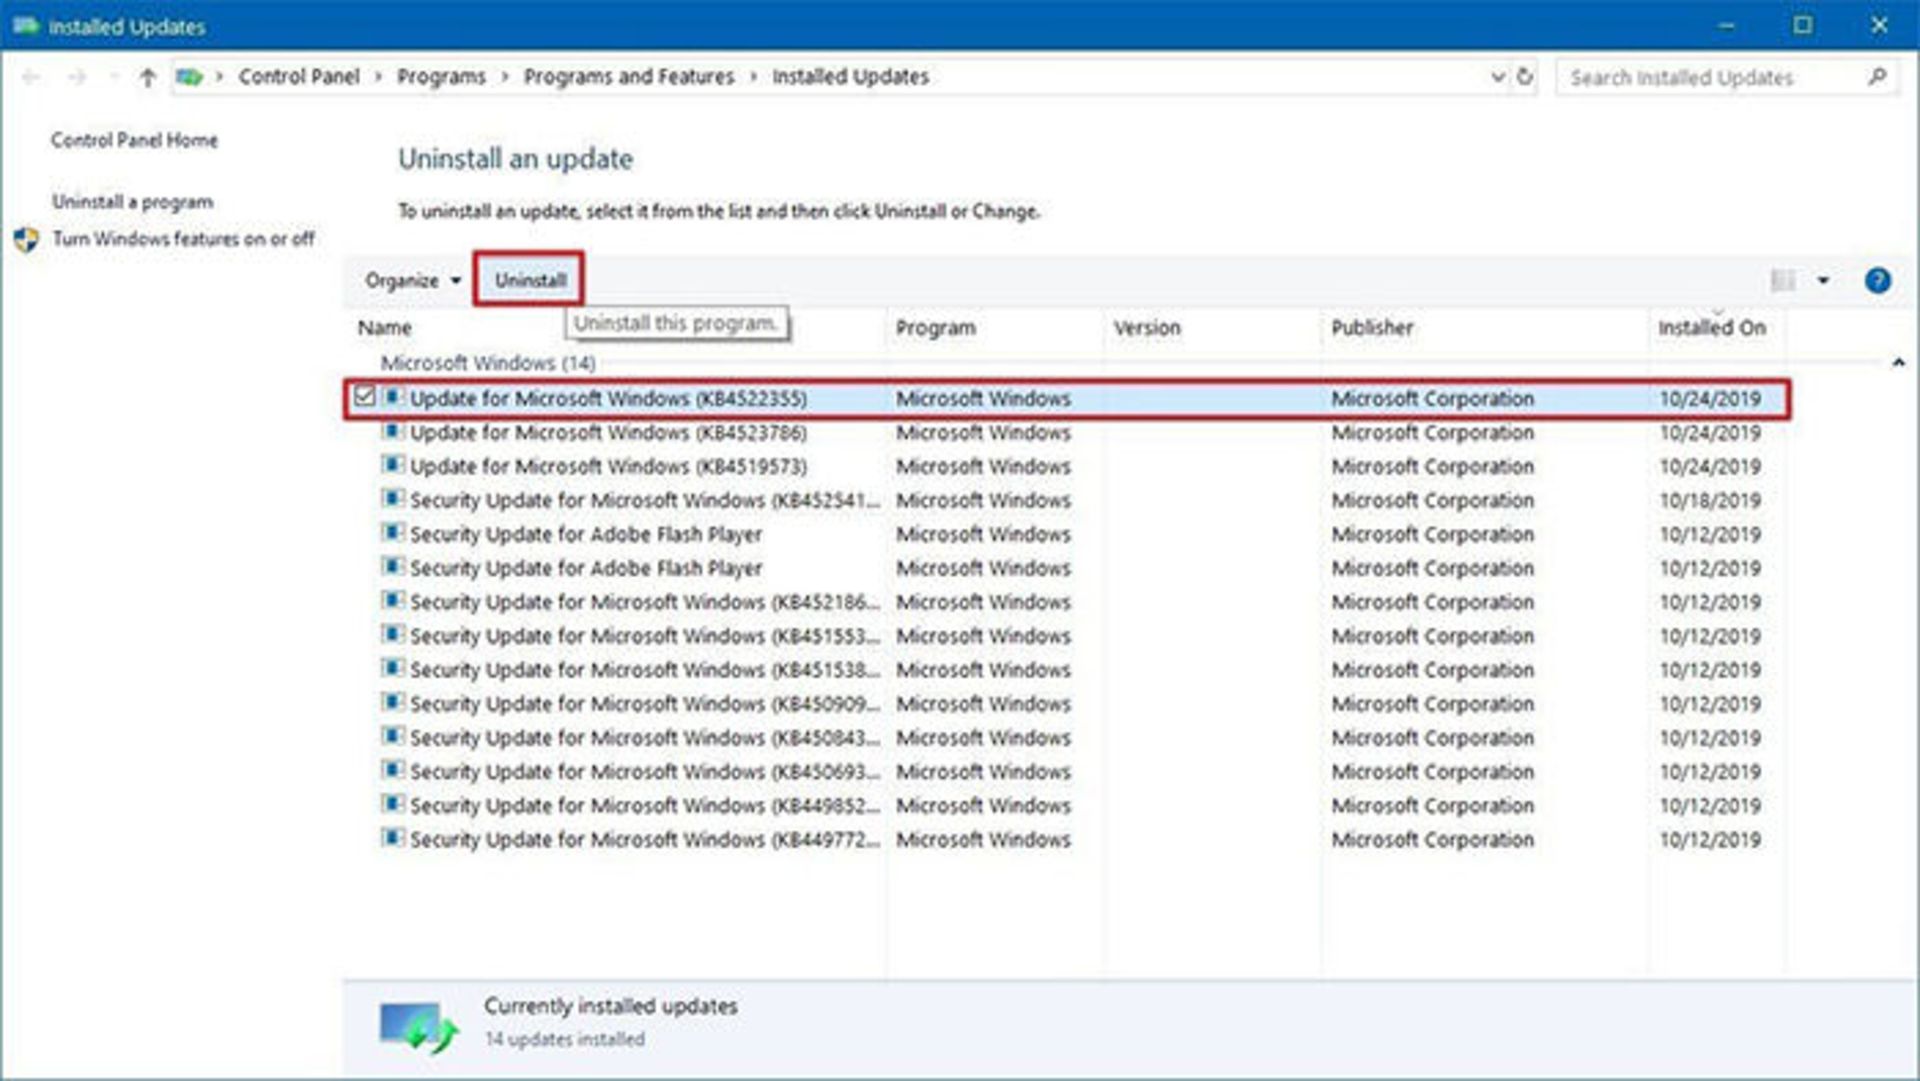Open Uninstall a program link

[132, 202]
